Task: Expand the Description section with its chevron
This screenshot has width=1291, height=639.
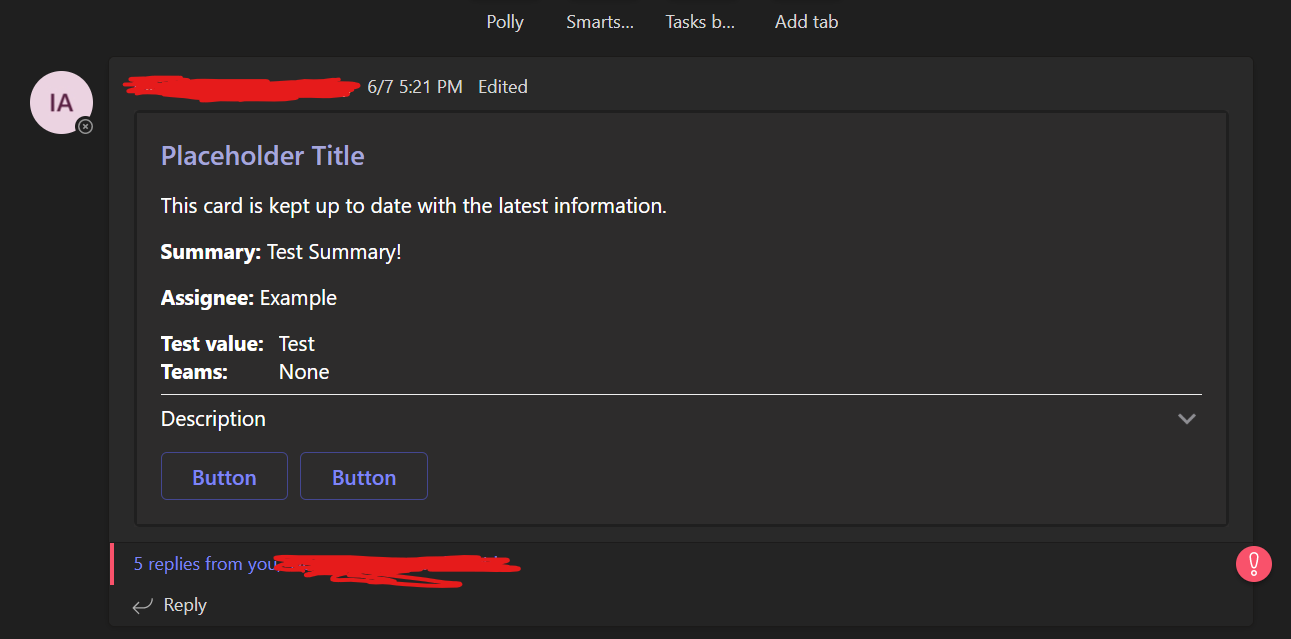Action: [1187, 419]
